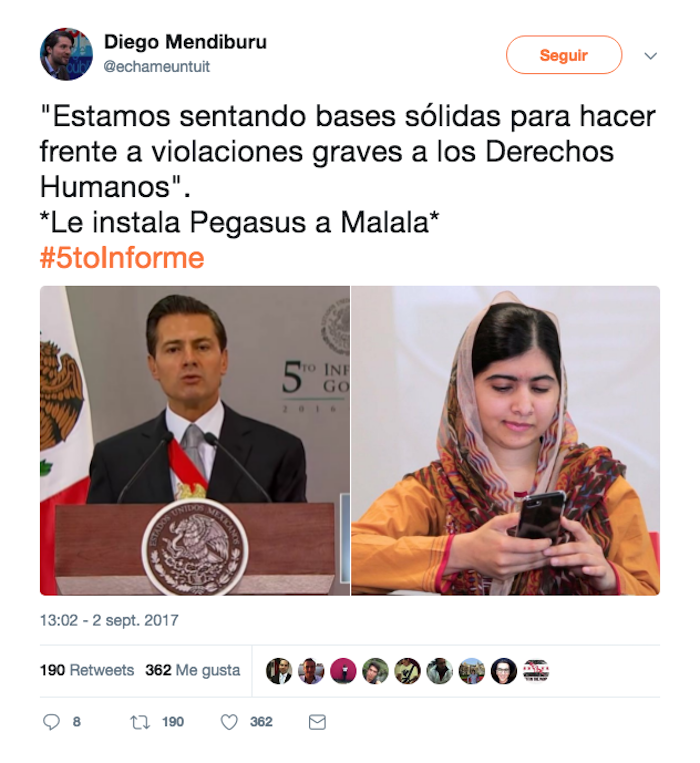The width and height of the screenshot is (700, 763).
Task: Open the @echameuntuit handle link
Action: [157, 67]
